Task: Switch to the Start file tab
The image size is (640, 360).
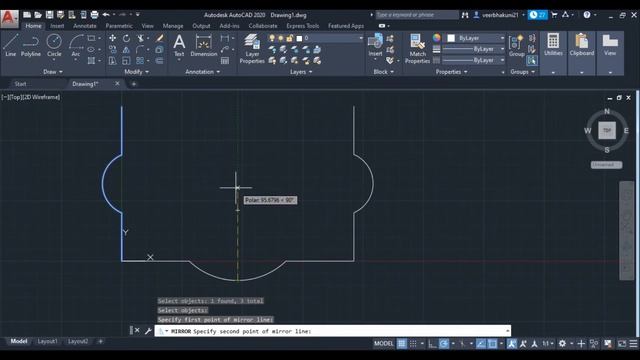Action: [20, 84]
